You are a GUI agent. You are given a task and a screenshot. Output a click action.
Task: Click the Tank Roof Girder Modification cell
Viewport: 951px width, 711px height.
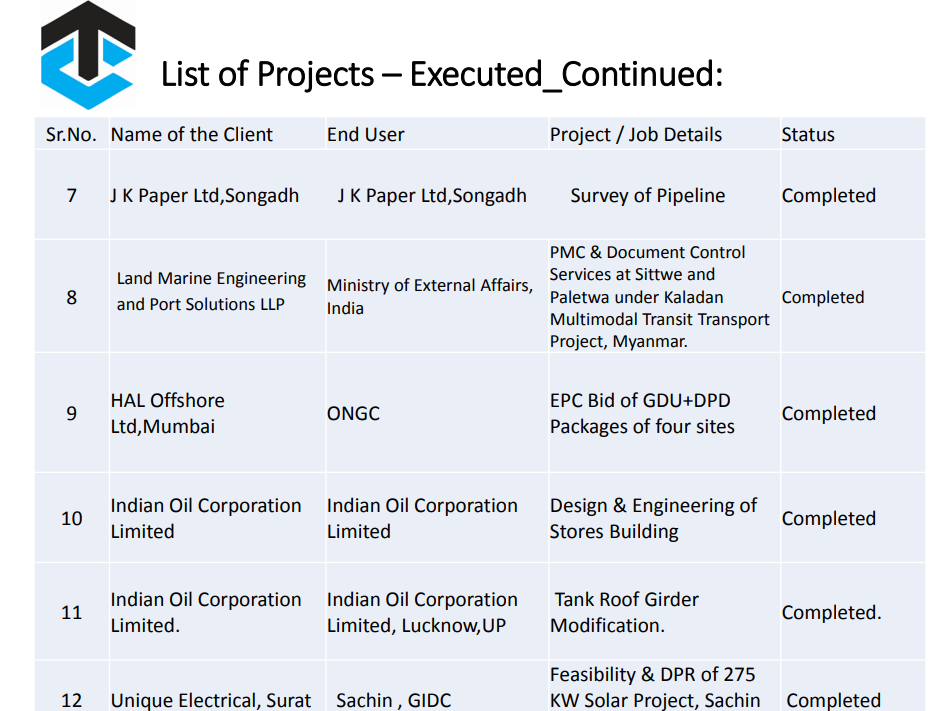(627, 612)
